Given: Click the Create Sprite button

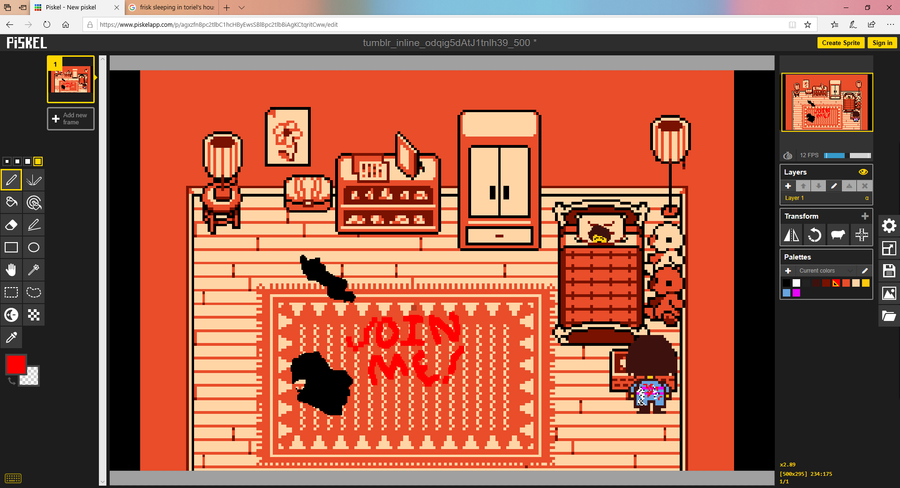Looking at the screenshot, I should (841, 42).
